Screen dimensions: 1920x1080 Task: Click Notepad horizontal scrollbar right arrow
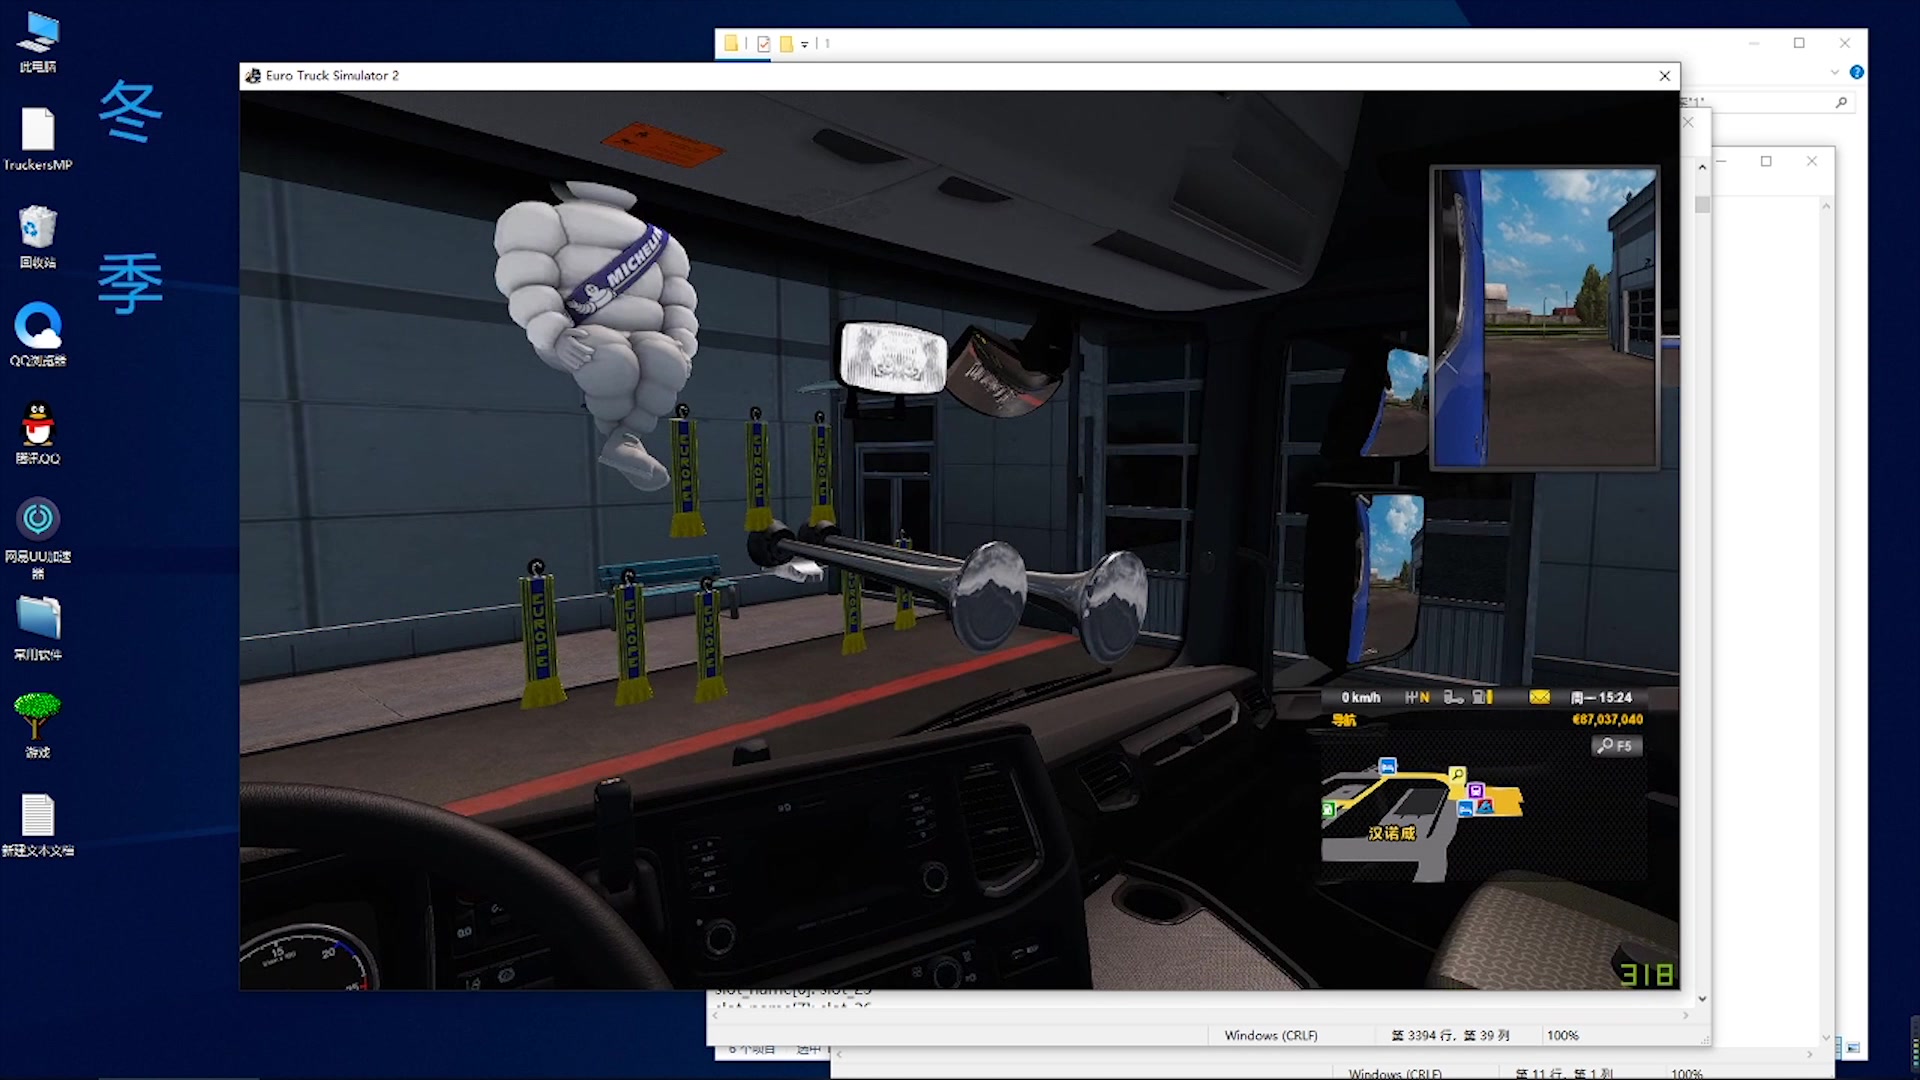[1685, 1015]
